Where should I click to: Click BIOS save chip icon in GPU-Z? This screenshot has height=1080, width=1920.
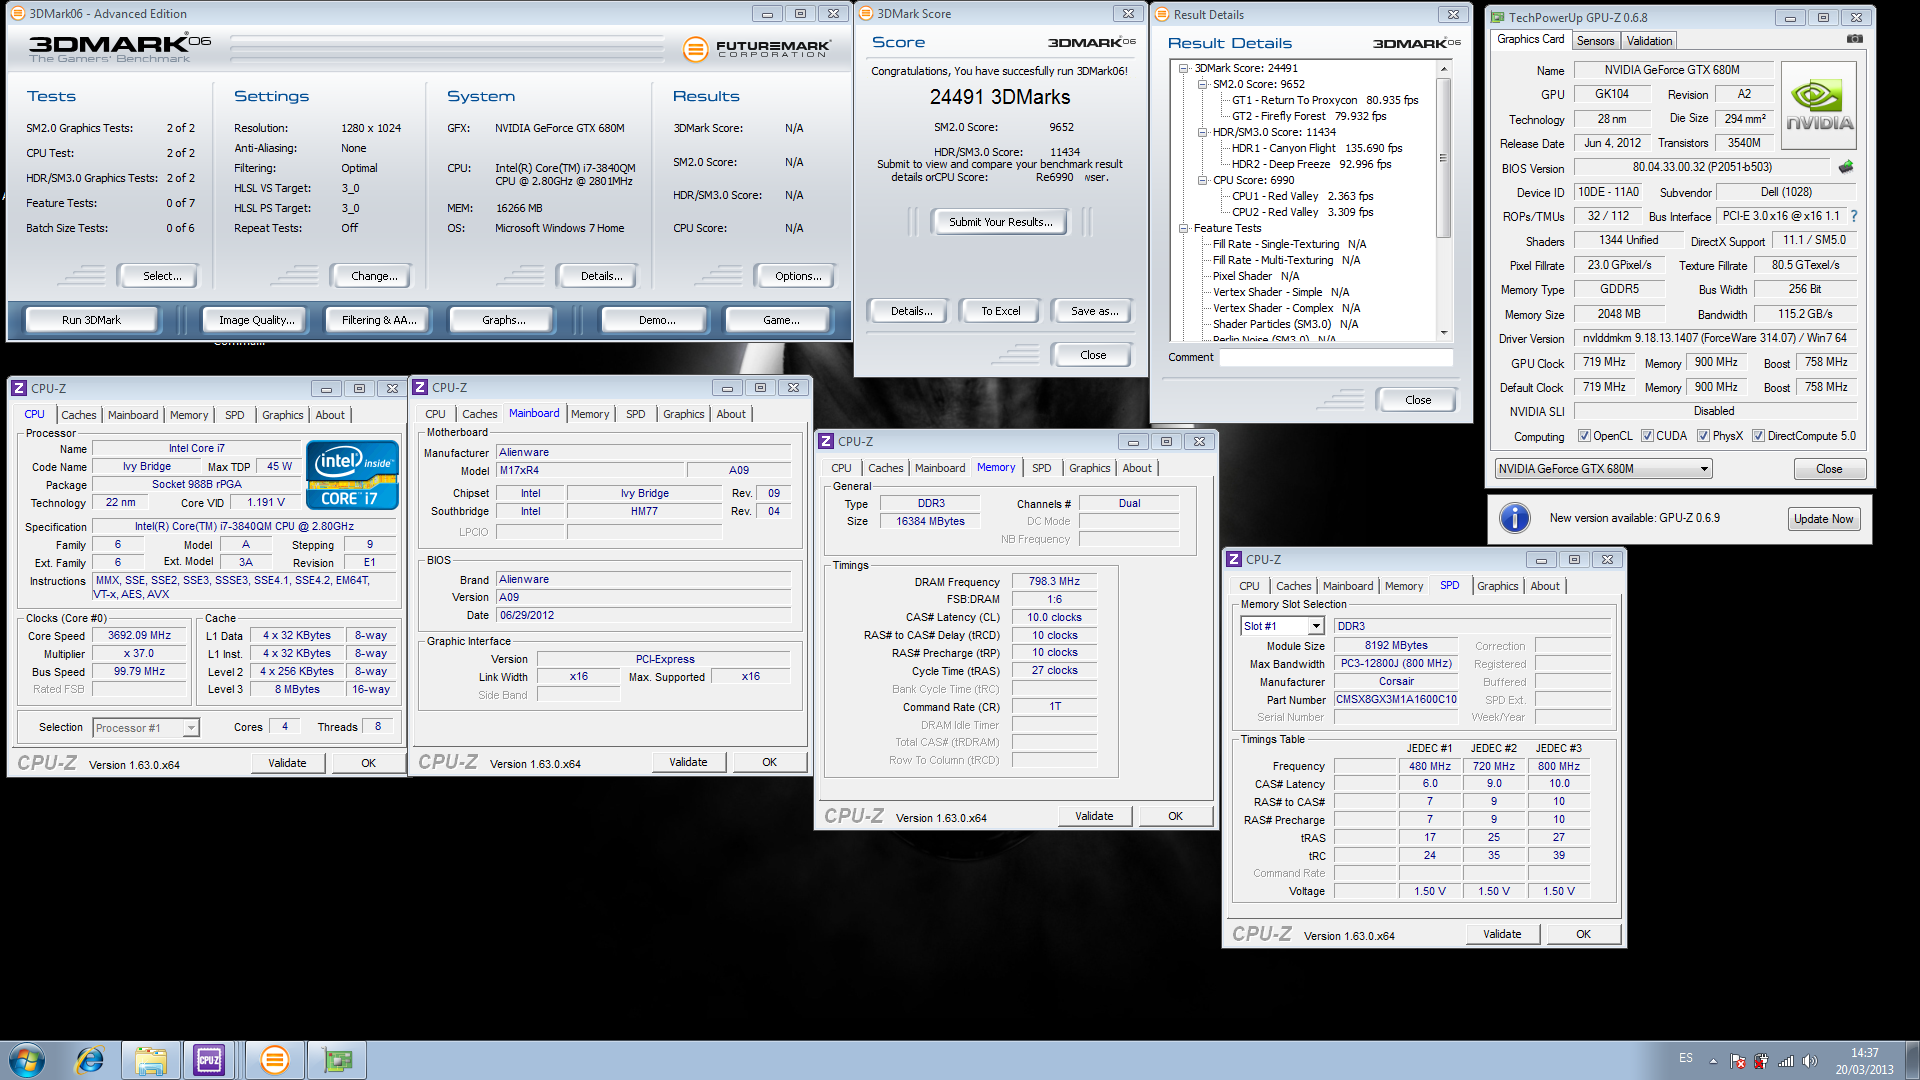coord(1846,167)
